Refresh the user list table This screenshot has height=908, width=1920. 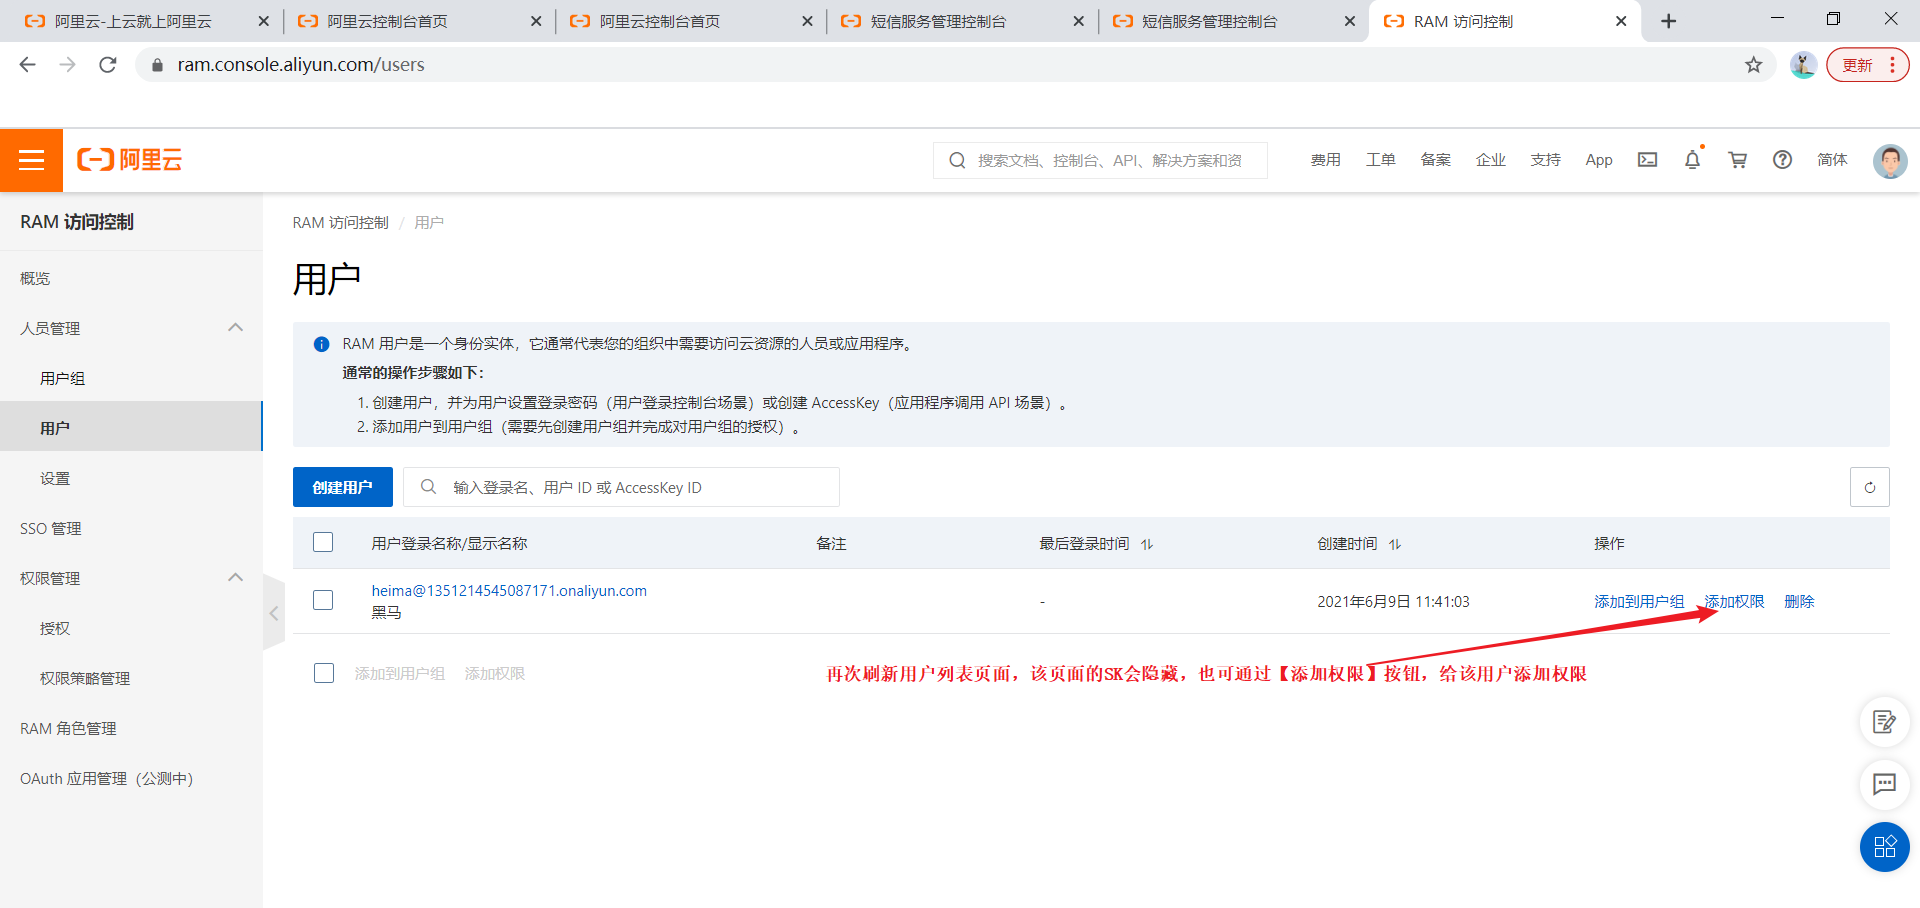(x=1869, y=487)
